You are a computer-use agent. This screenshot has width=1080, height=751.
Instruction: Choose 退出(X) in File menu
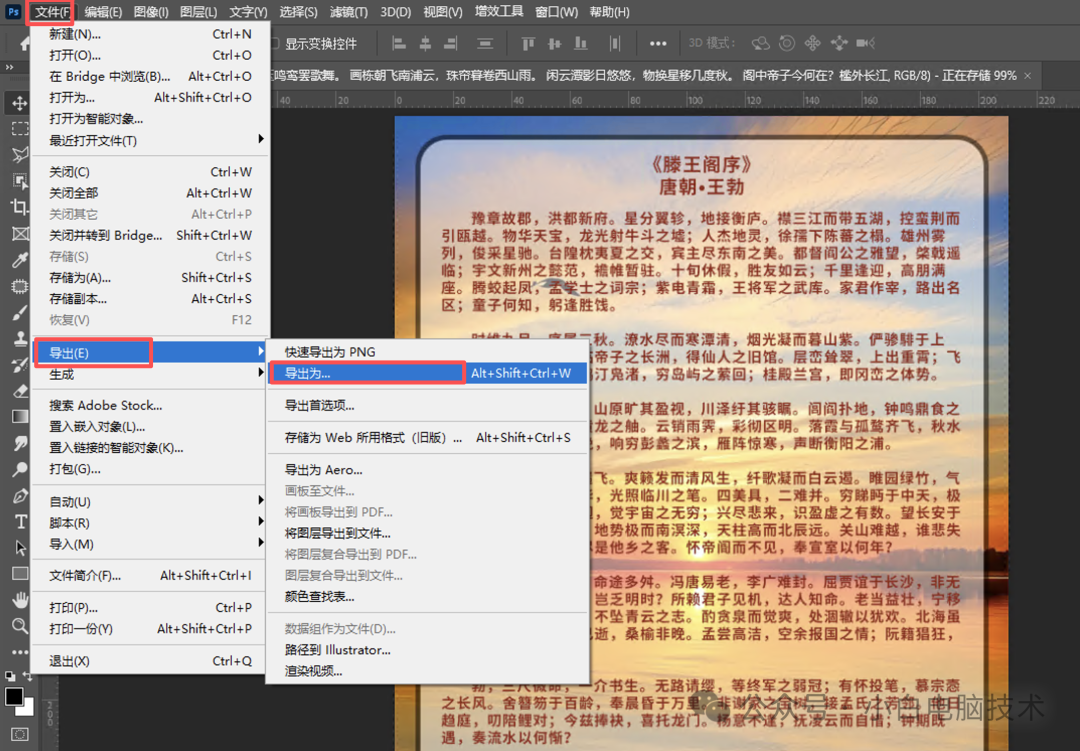(x=149, y=661)
